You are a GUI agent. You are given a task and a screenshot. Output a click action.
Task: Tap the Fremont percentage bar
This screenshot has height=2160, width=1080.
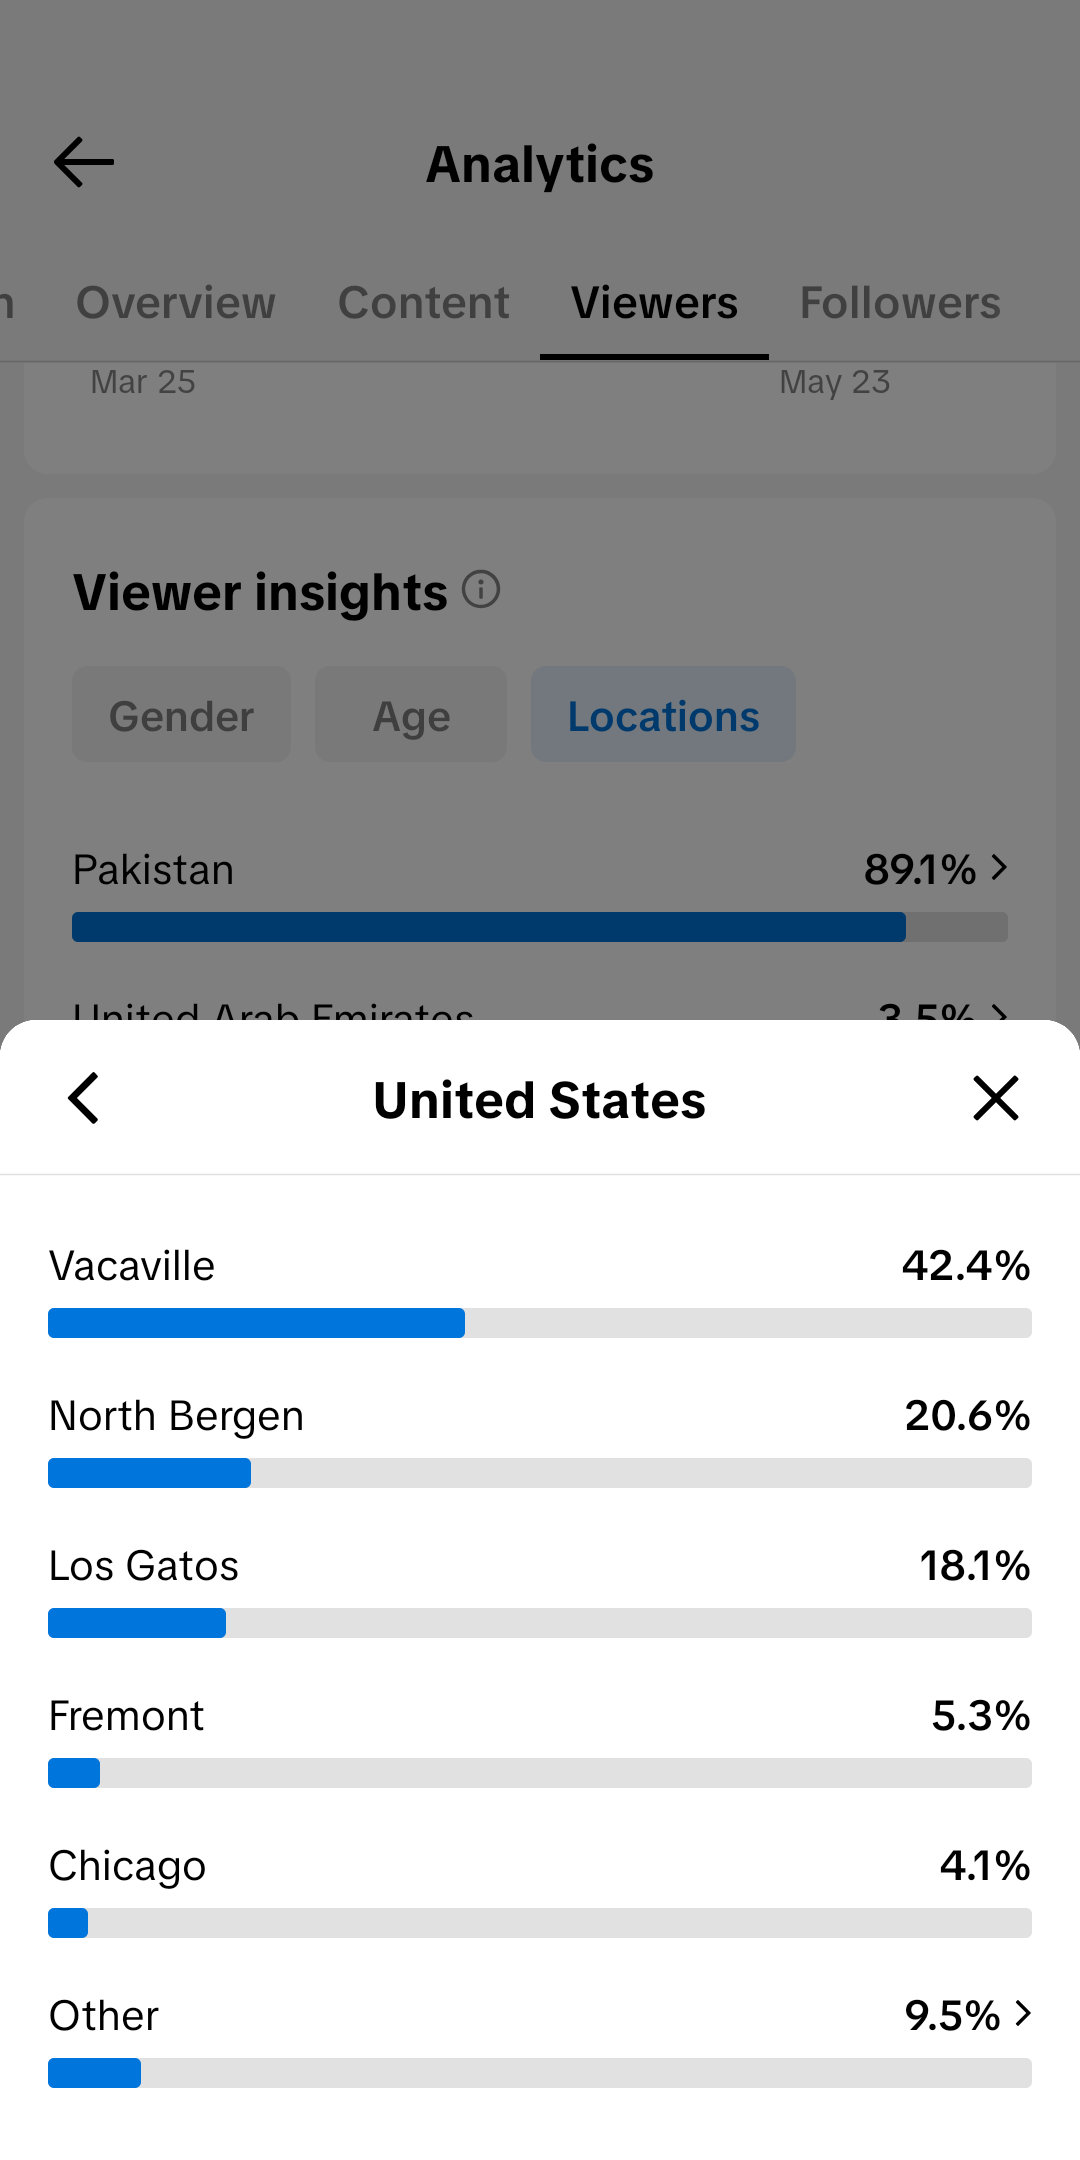pyautogui.click(x=540, y=1773)
